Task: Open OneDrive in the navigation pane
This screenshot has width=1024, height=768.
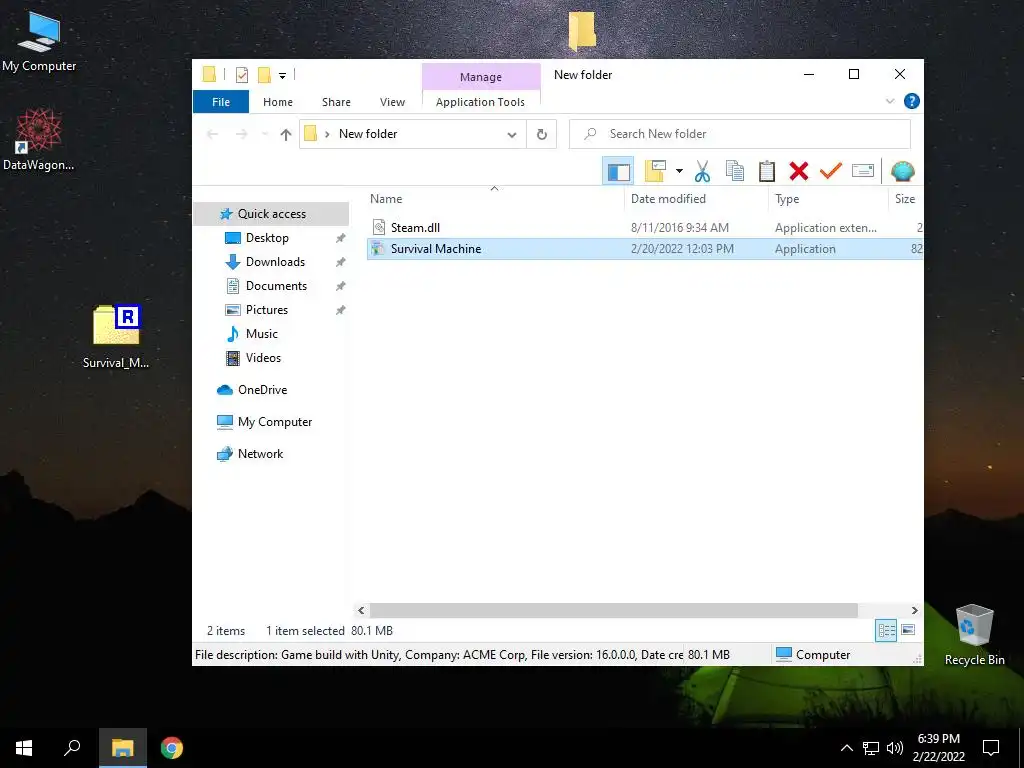Action: point(262,390)
